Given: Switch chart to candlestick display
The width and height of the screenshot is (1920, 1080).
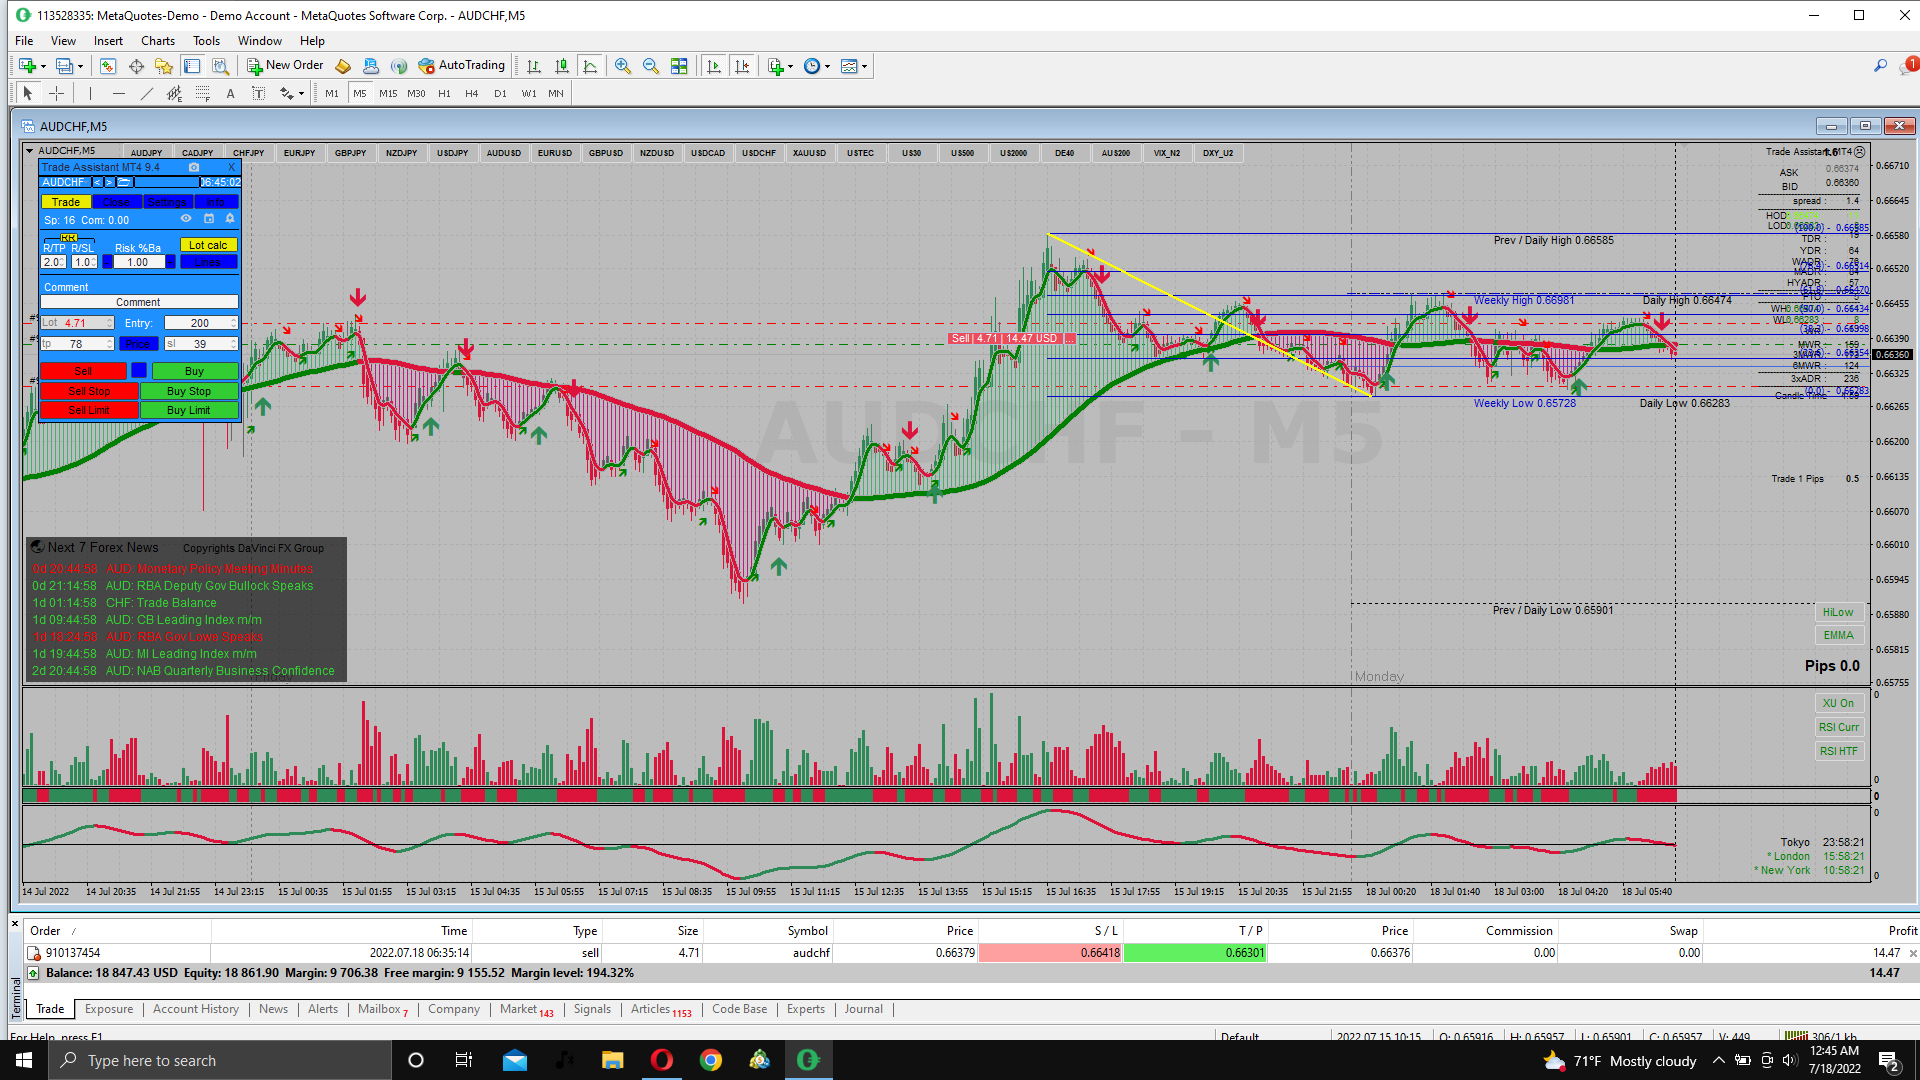Looking at the screenshot, I should [562, 66].
